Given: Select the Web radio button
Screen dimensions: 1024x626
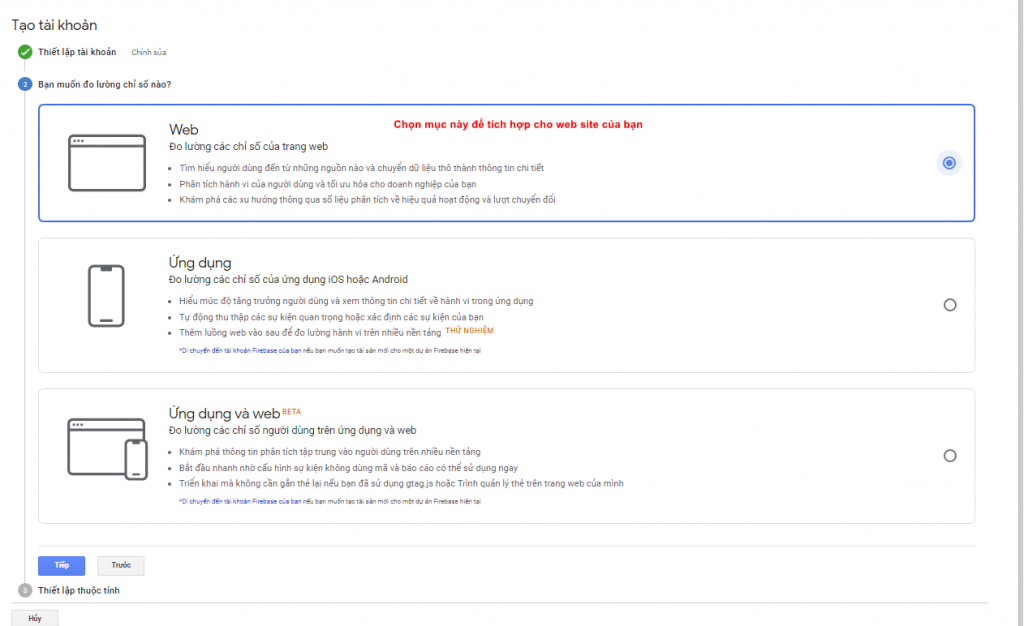Looking at the screenshot, I should (x=949, y=163).
